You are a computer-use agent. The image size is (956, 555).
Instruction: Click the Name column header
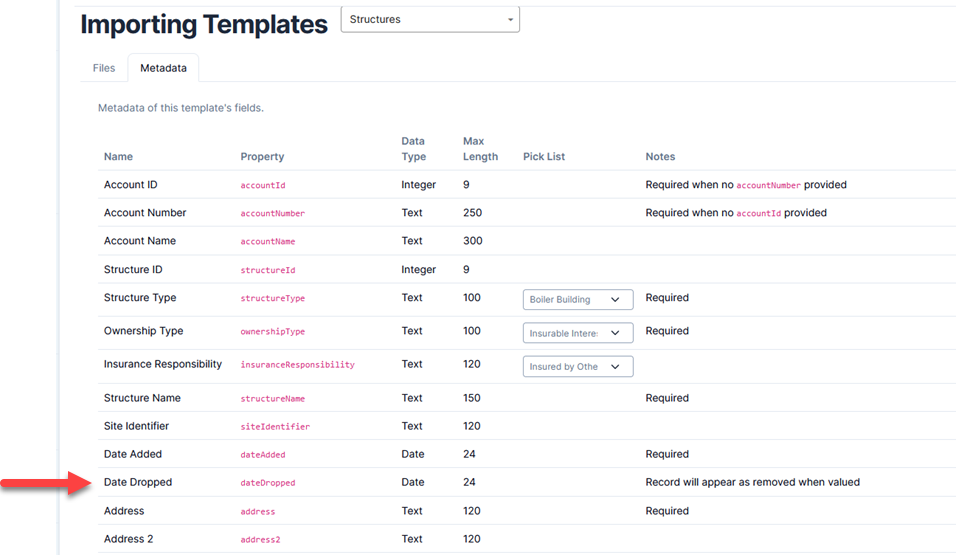click(118, 157)
